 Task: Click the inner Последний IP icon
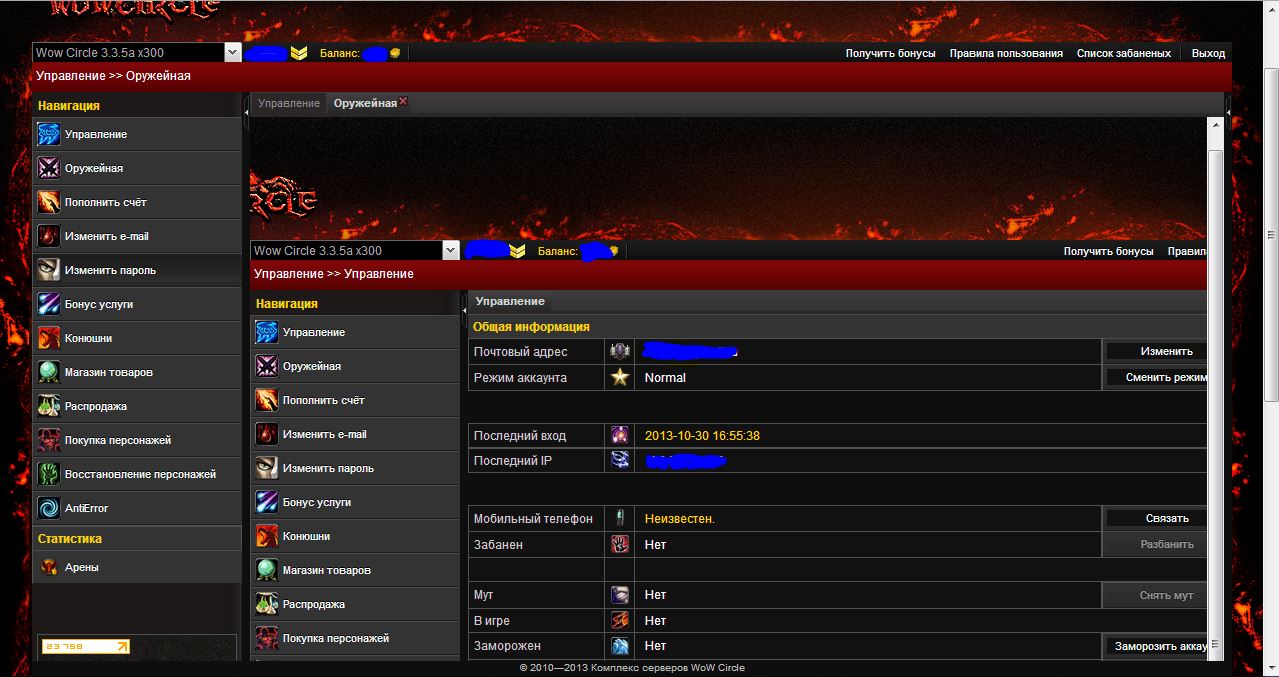coord(620,461)
